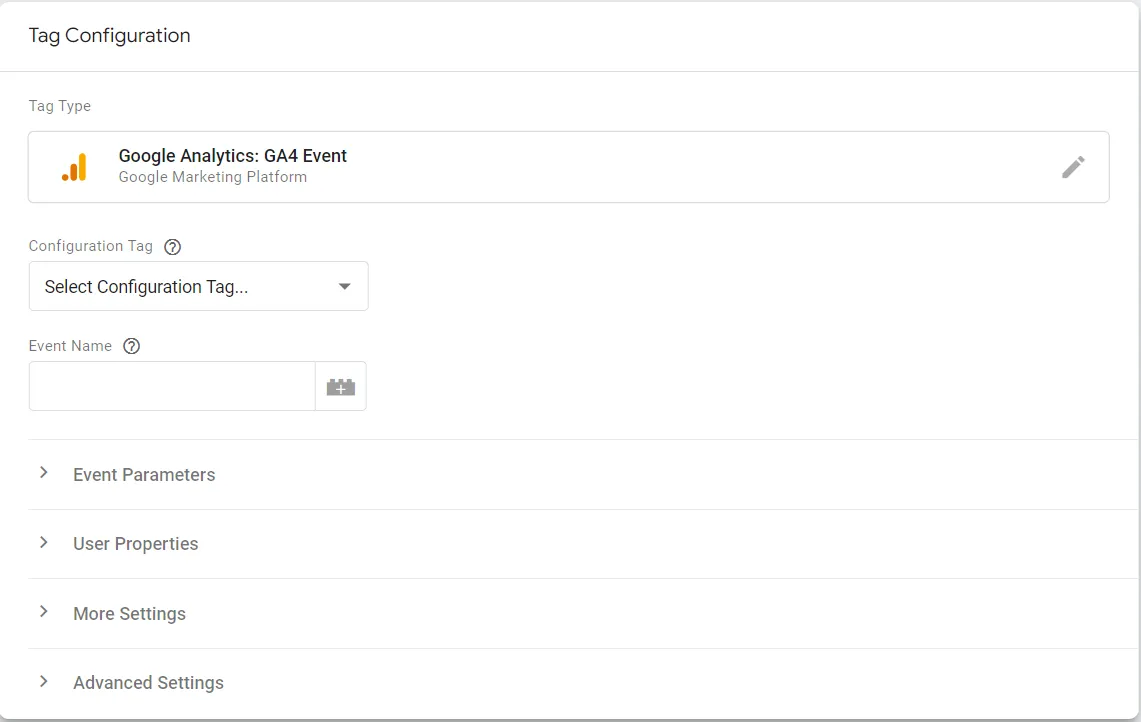The height and width of the screenshot is (722, 1141).
Task: Click the Tag Configuration header
Action: 109,35
